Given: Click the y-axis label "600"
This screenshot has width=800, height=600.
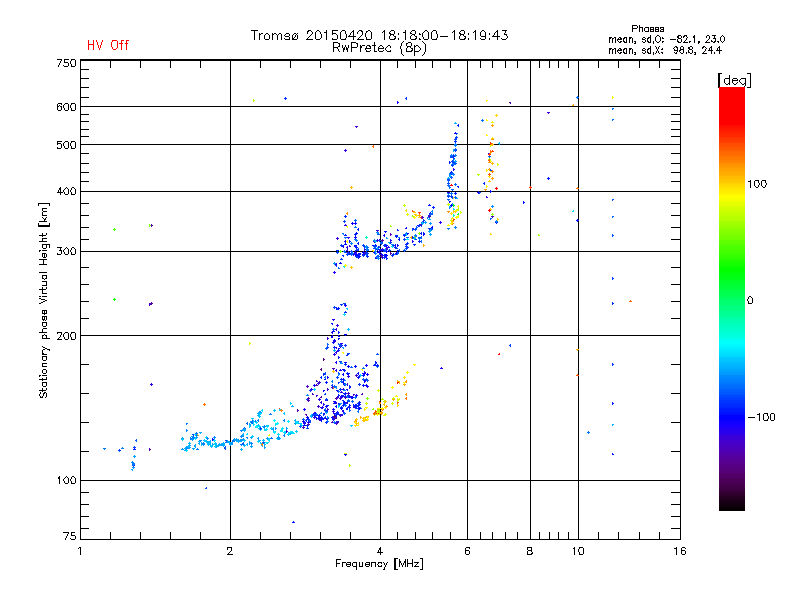Looking at the screenshot, I should 66,107.
